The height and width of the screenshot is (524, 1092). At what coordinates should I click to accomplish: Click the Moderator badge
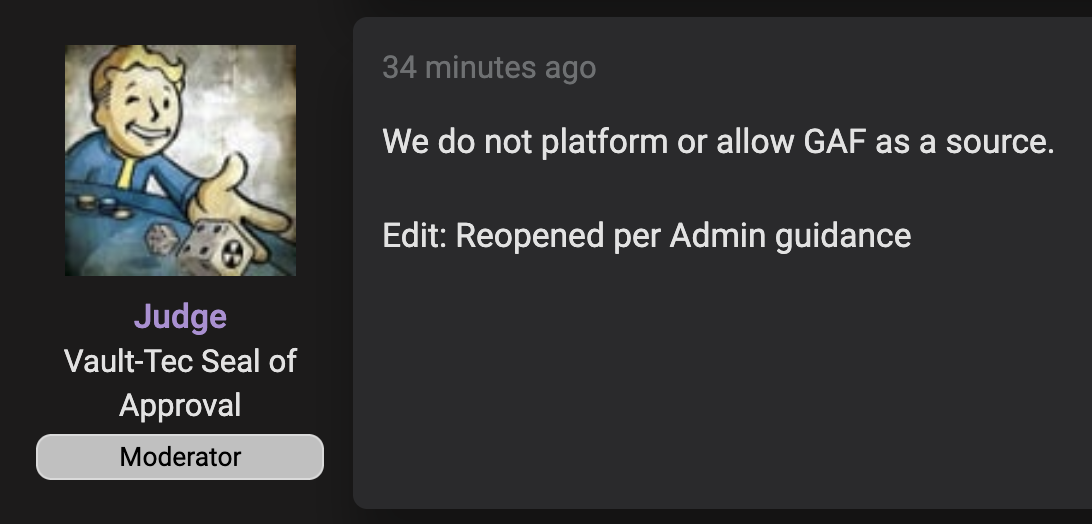coord(180,457)
